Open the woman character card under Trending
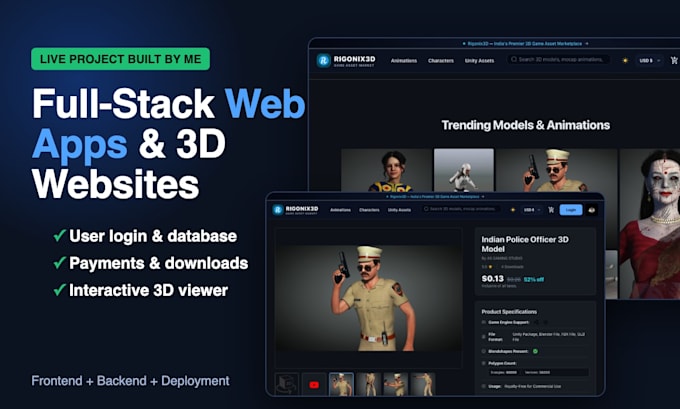The image size is (680, 409). point(386,170)
